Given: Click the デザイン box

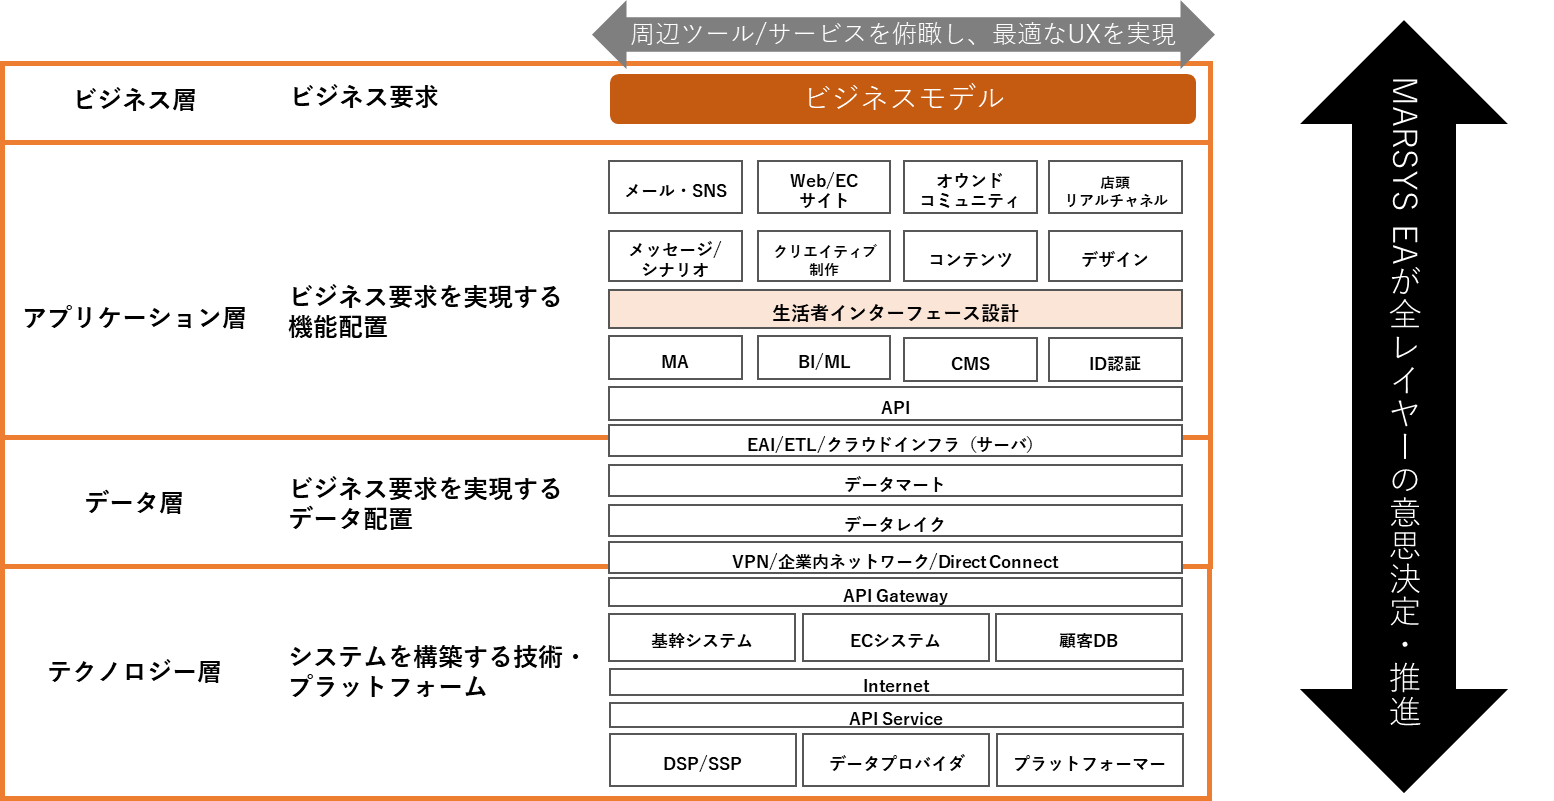Looking at the screenshot, I should (1115, 257).
